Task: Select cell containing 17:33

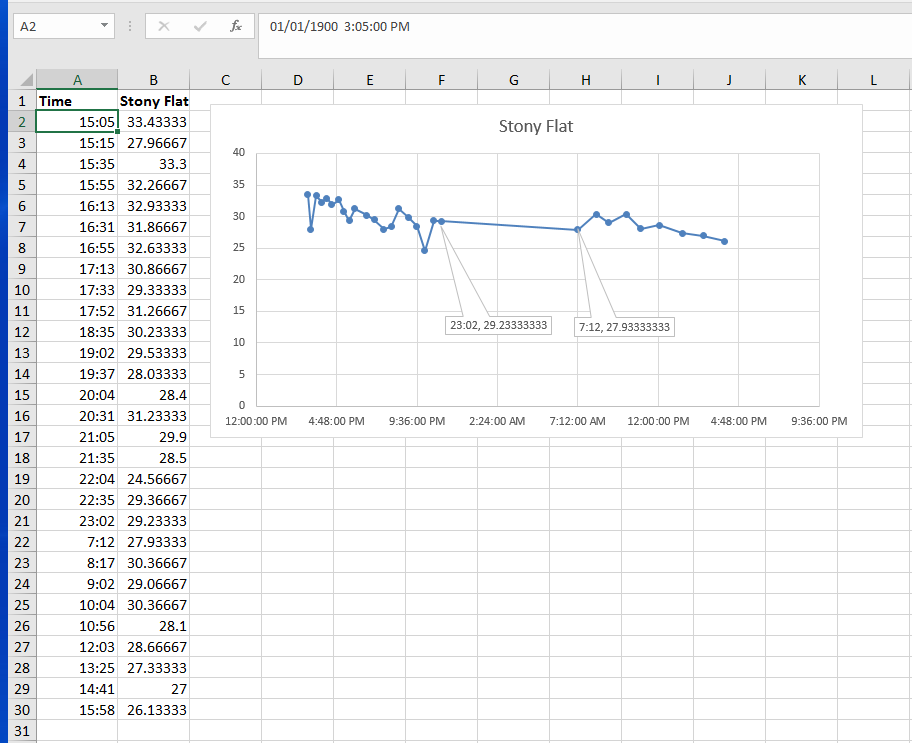Action: (77, 290)
